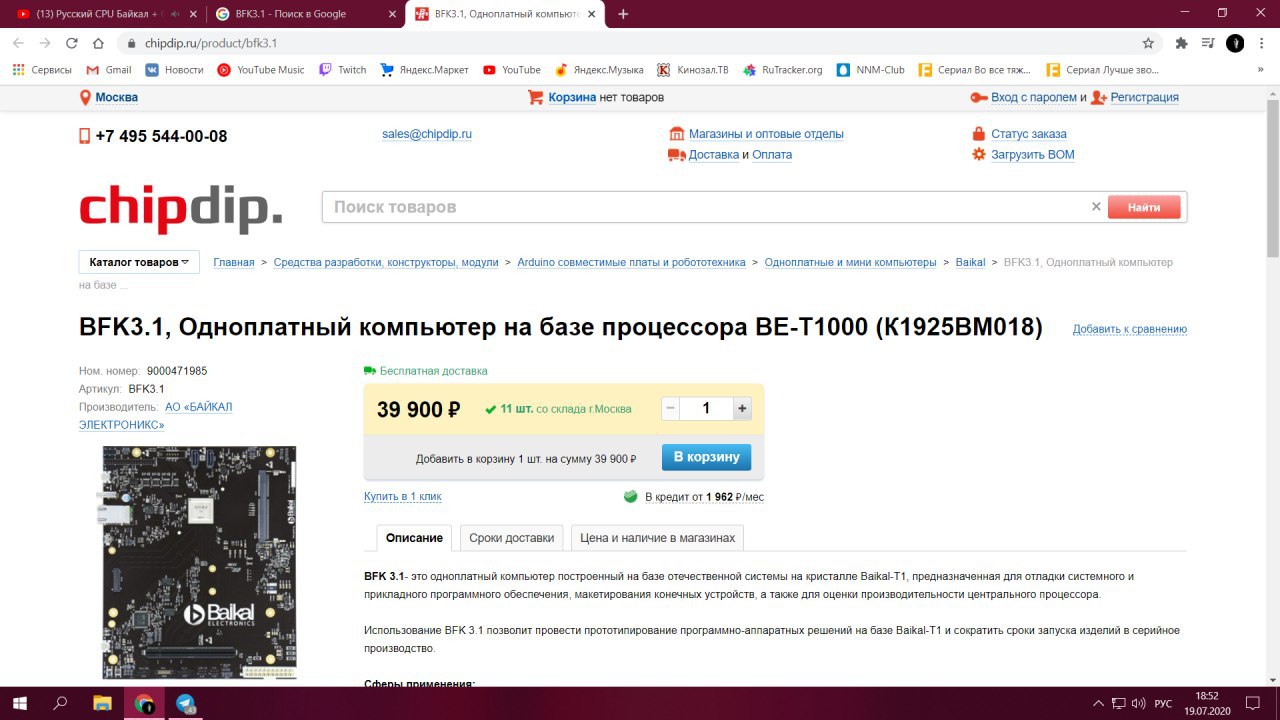Open a new browser tab with plus
1280x720 pixels.
pos(623,14)
